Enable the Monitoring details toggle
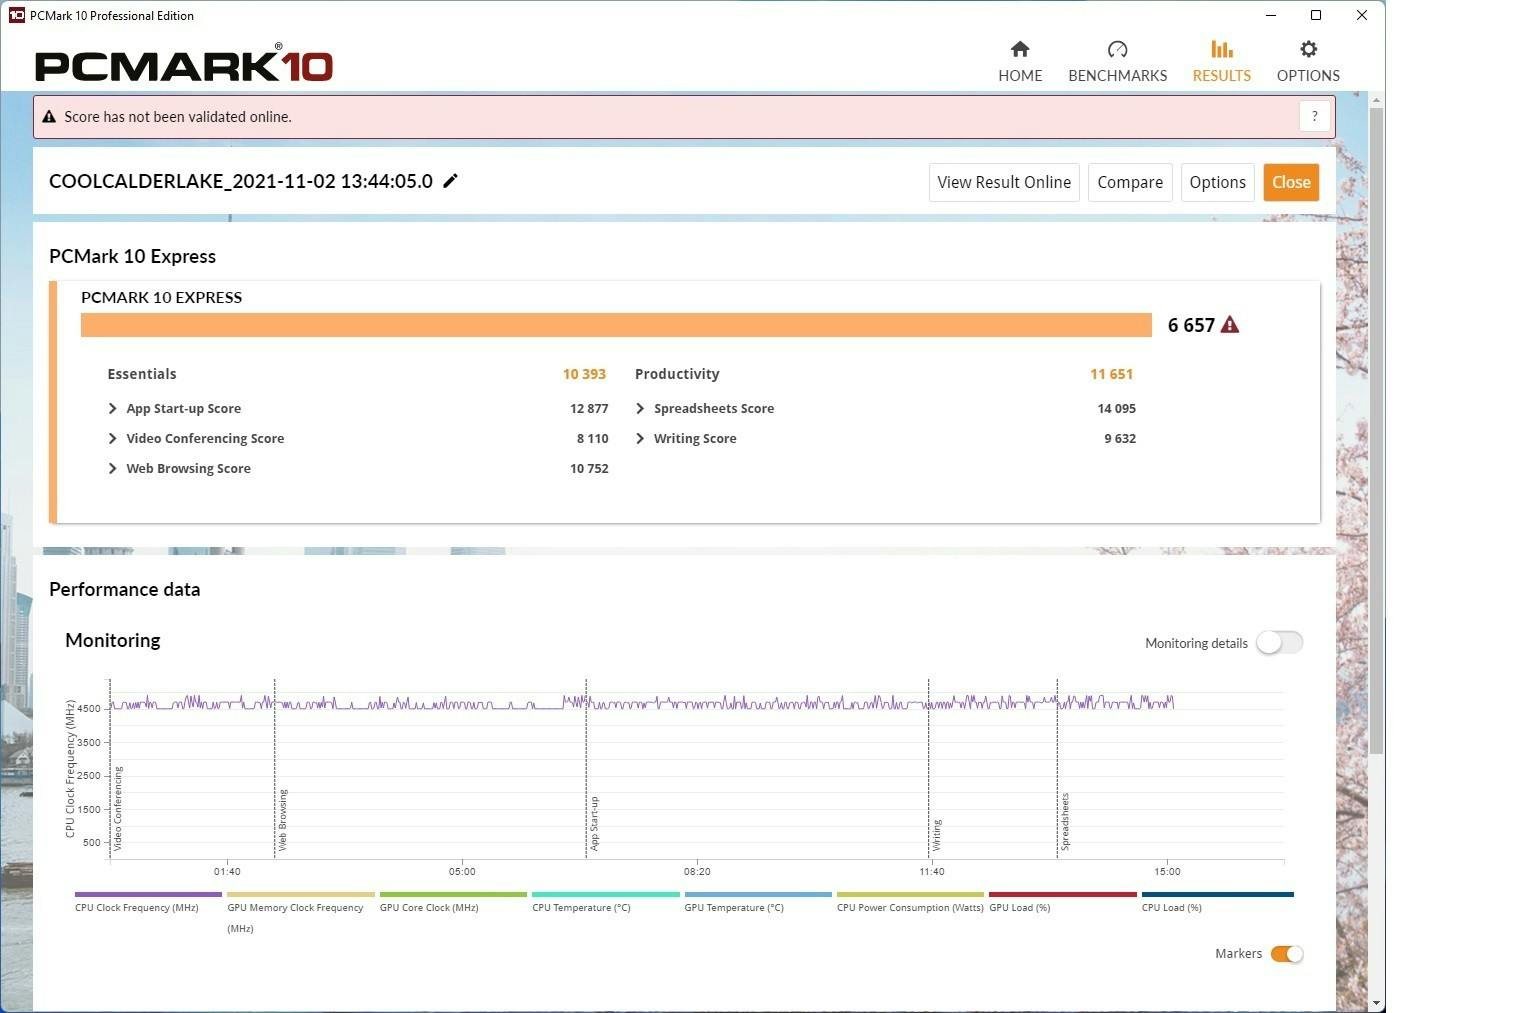 click(1279, 643)
